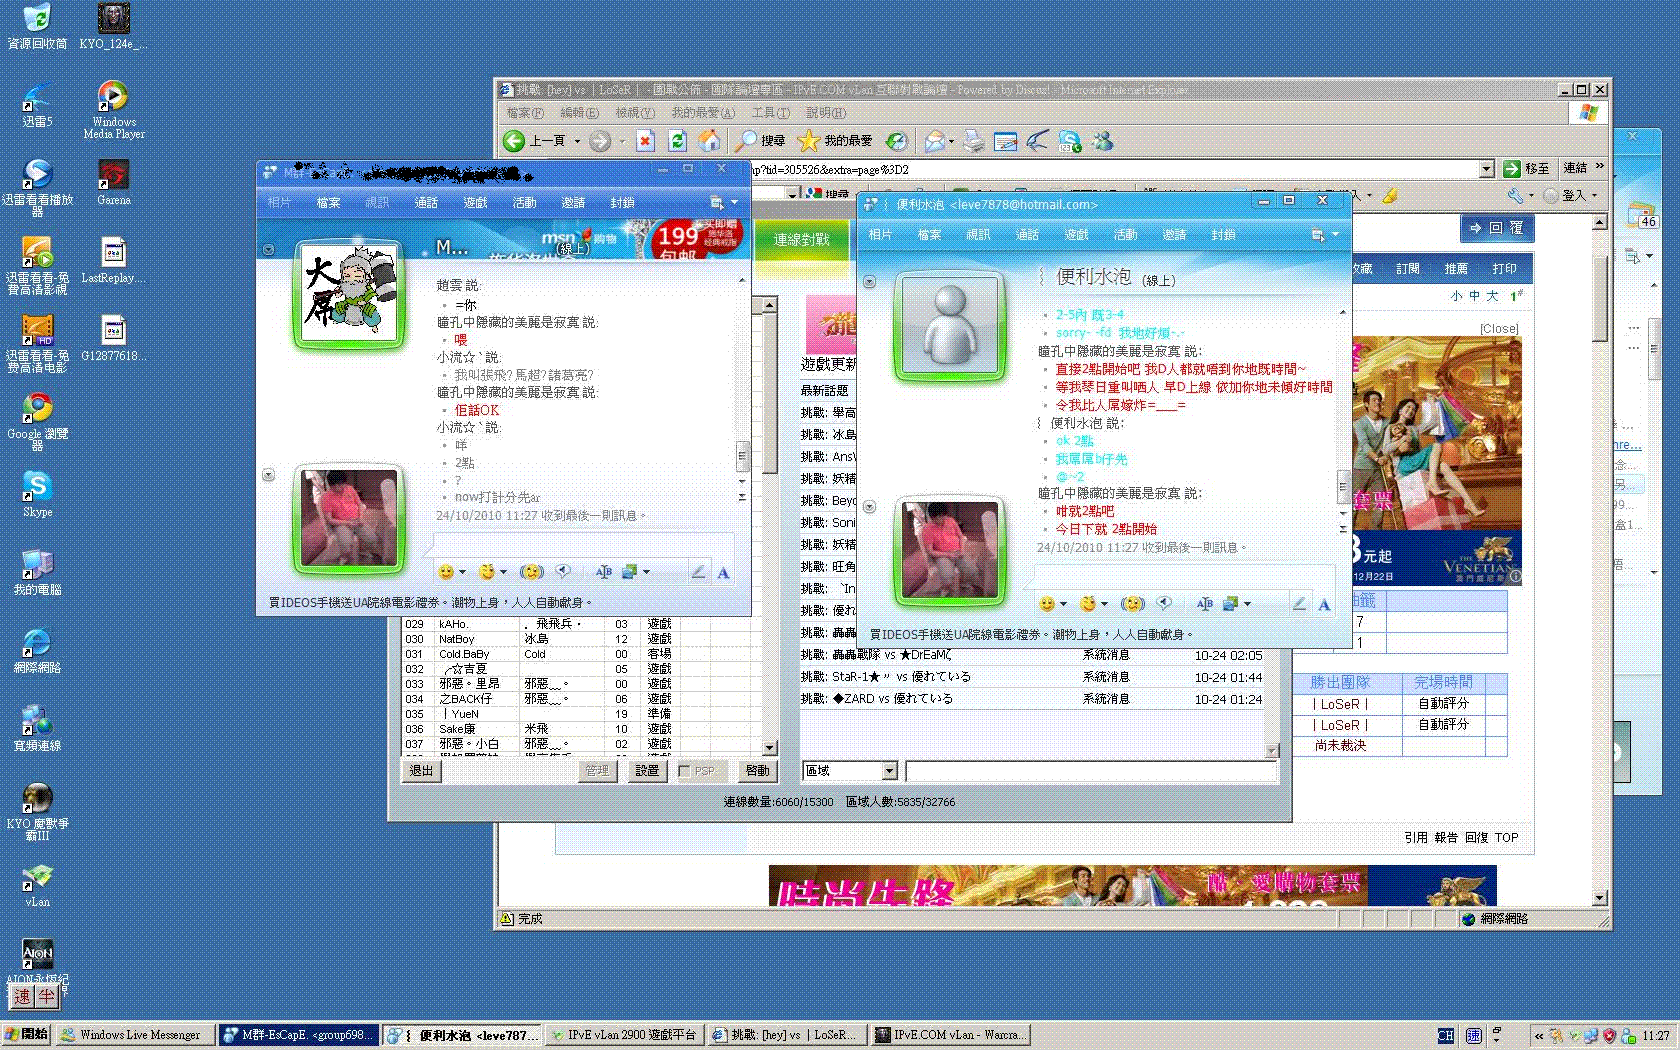
Task: Select Skype desktop icon
Action: [37, 494]
